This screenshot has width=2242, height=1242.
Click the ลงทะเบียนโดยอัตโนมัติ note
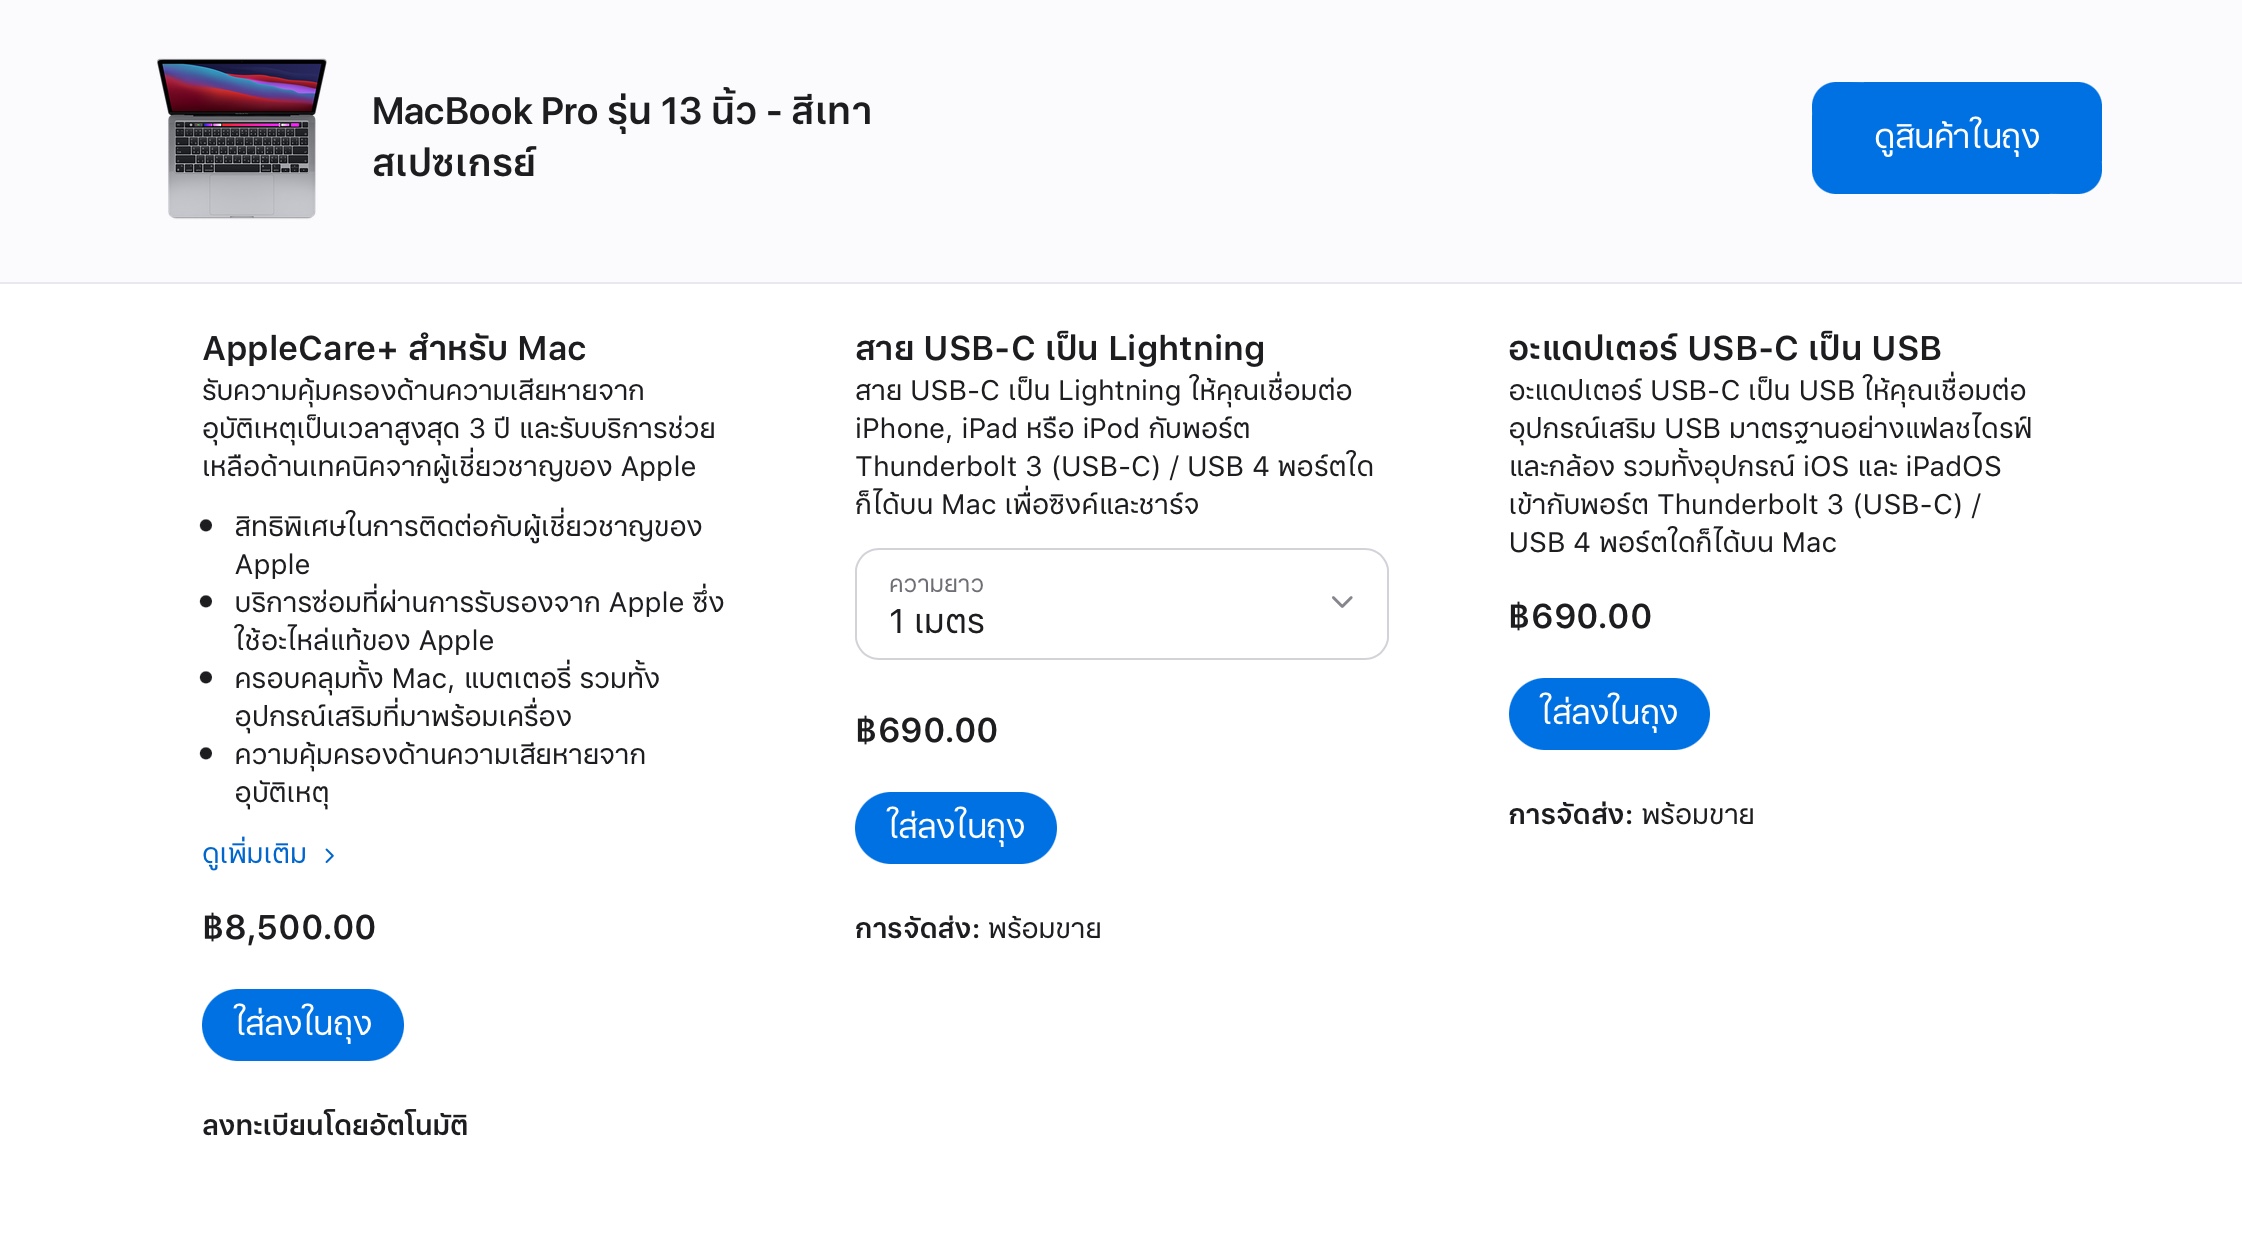click(x=335, y=1125)
